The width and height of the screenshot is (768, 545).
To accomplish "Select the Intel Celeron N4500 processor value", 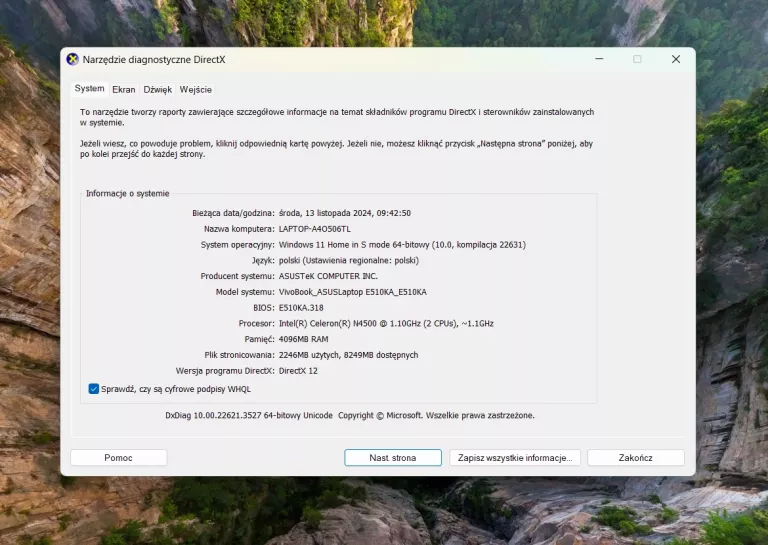I will click(x=386, y=323).
